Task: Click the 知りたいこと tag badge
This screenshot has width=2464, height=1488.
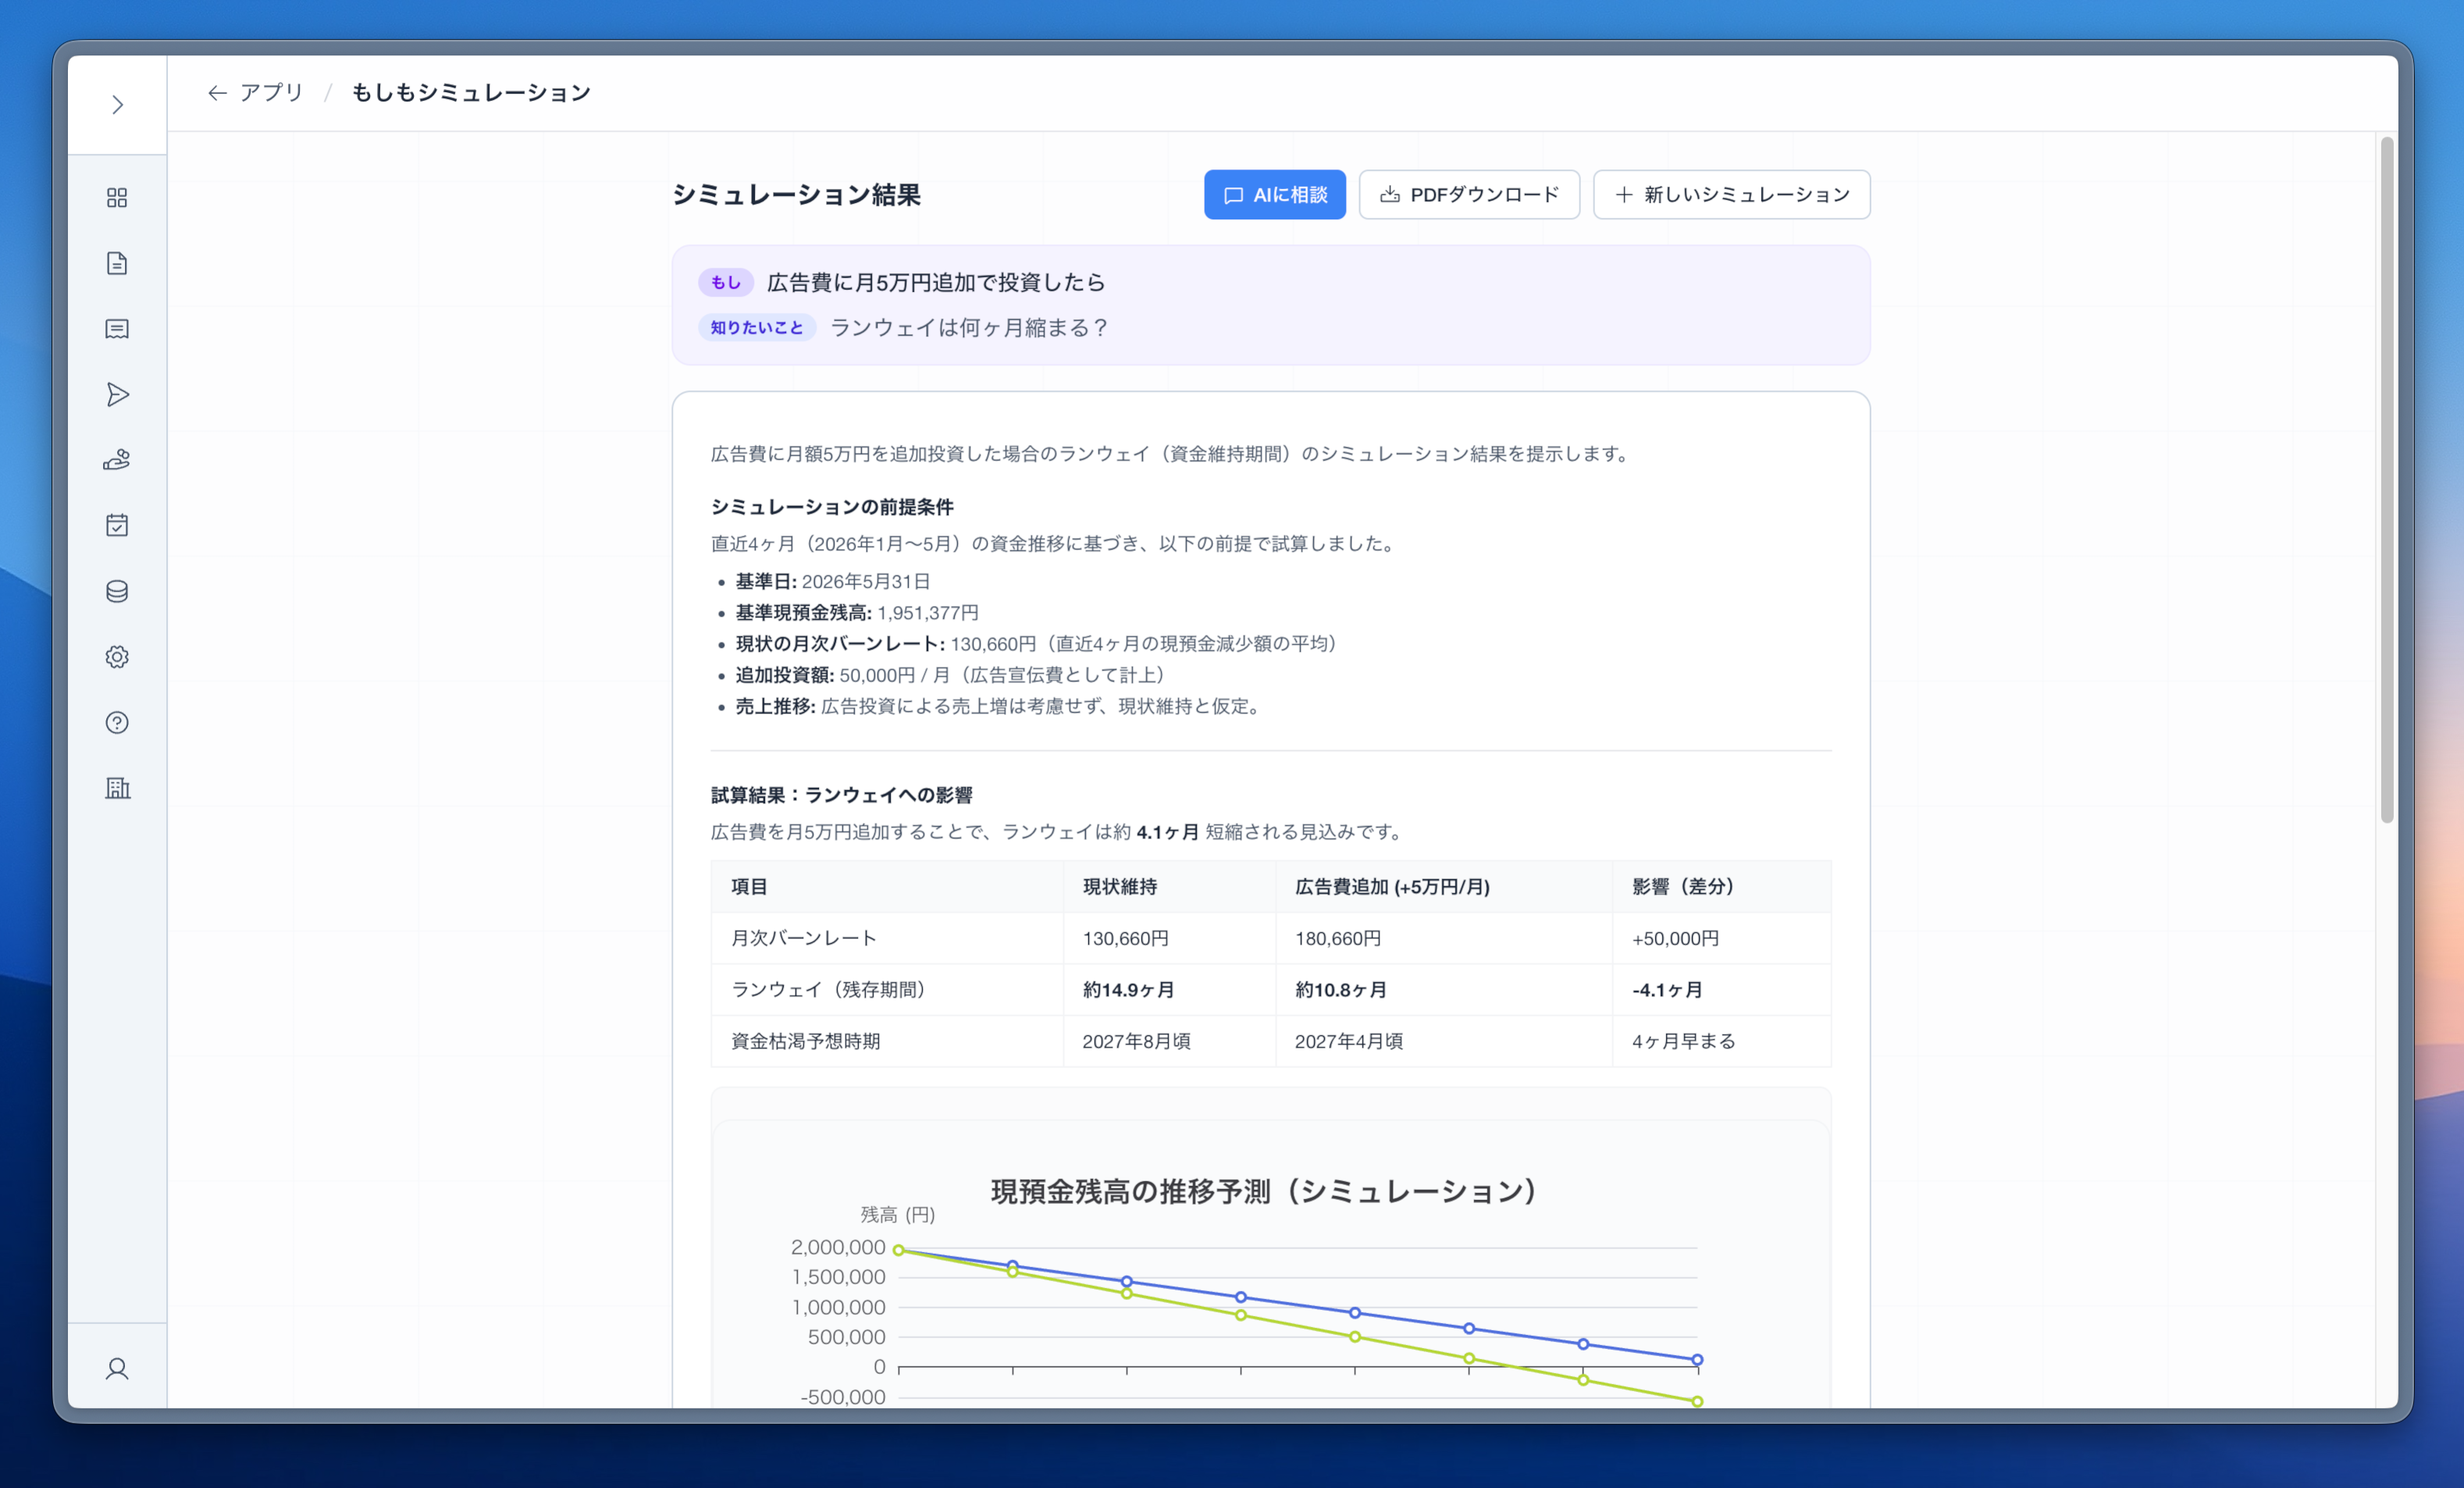Action: [x=757, y=328]
